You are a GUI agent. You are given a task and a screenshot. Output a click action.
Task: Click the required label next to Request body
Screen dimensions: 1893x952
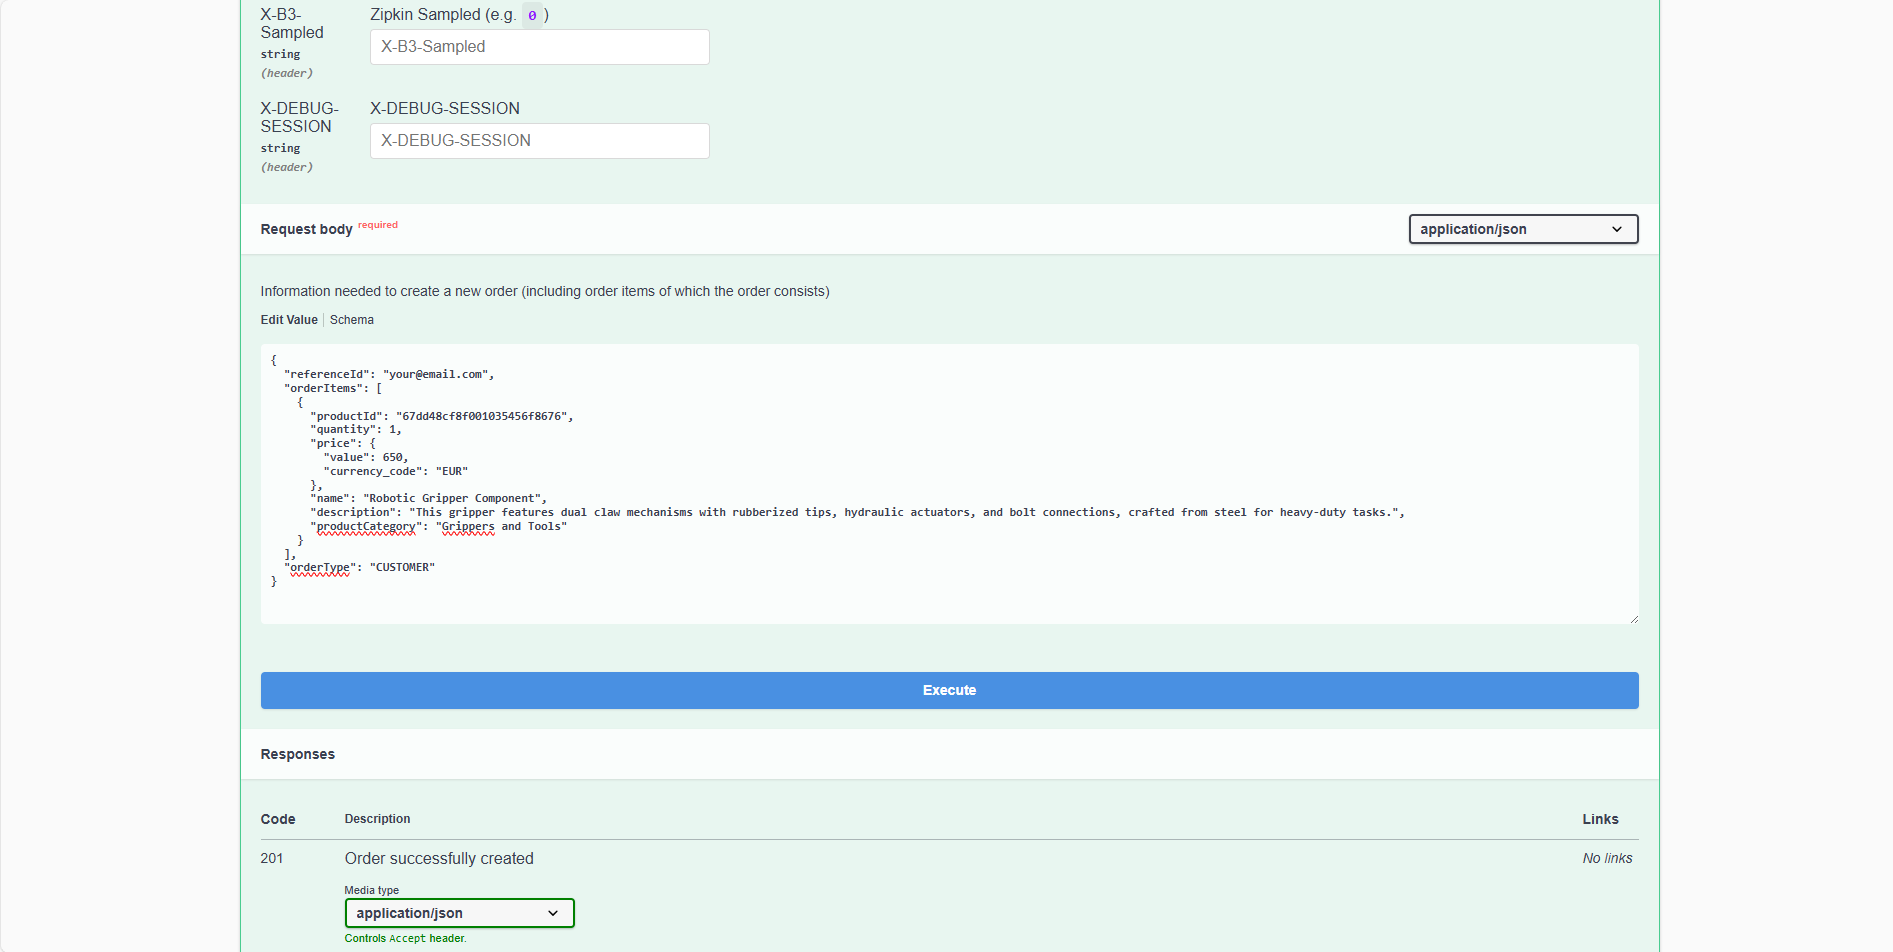tap(377, 224)
